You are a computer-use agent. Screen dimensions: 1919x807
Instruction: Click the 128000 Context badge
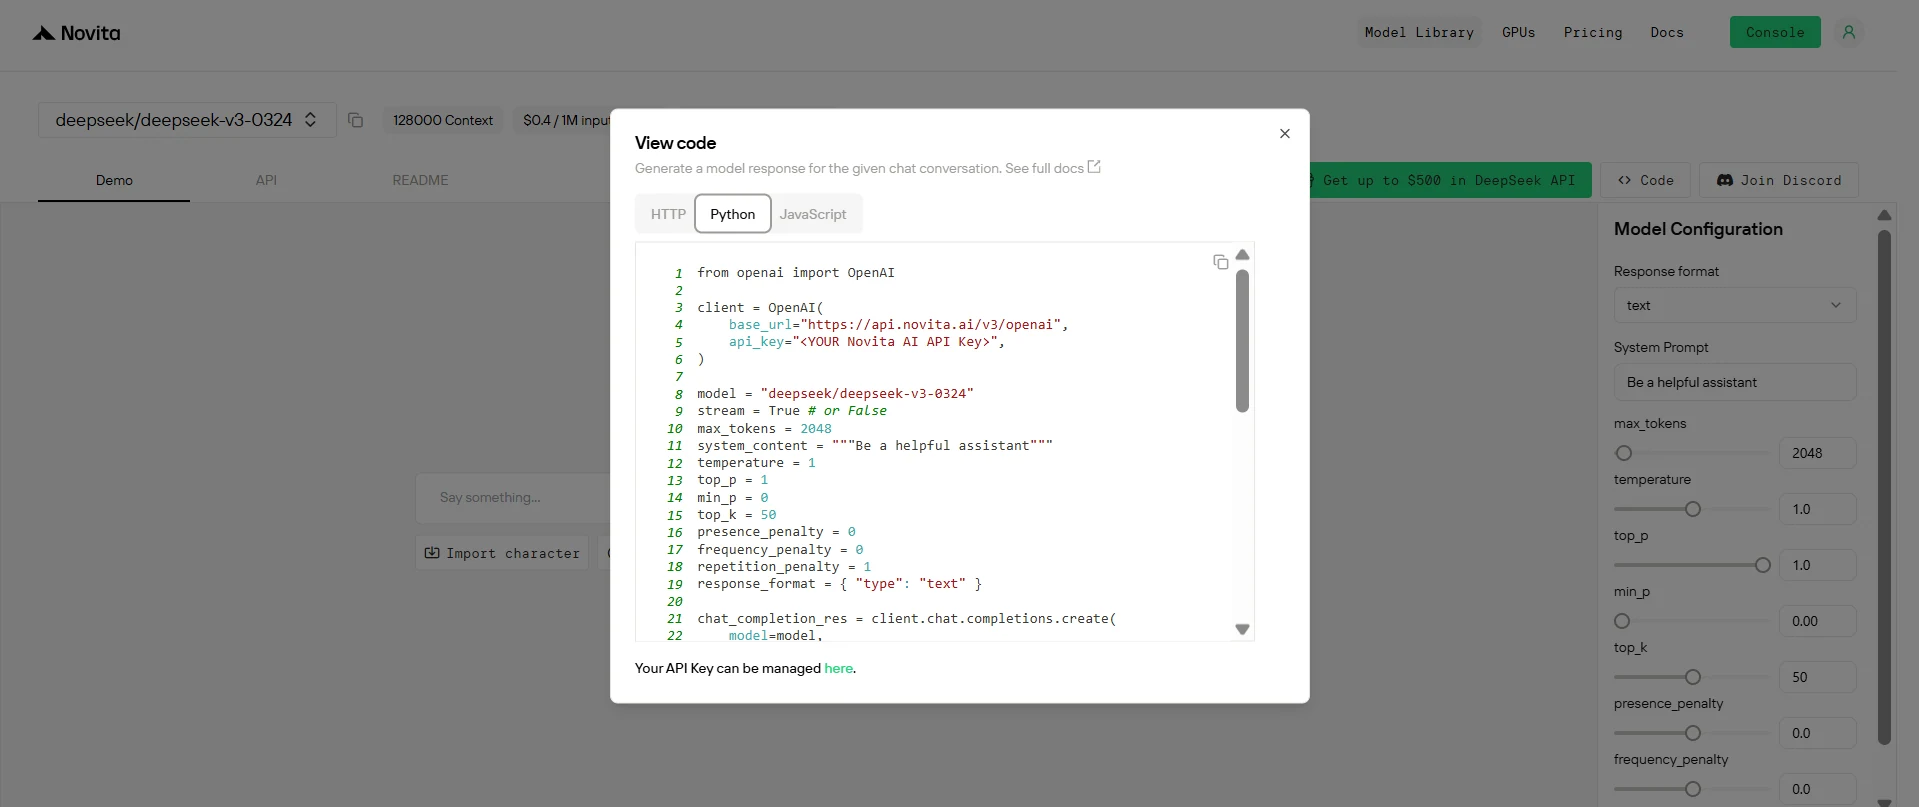pyautogui.click(x=443, y=120)
